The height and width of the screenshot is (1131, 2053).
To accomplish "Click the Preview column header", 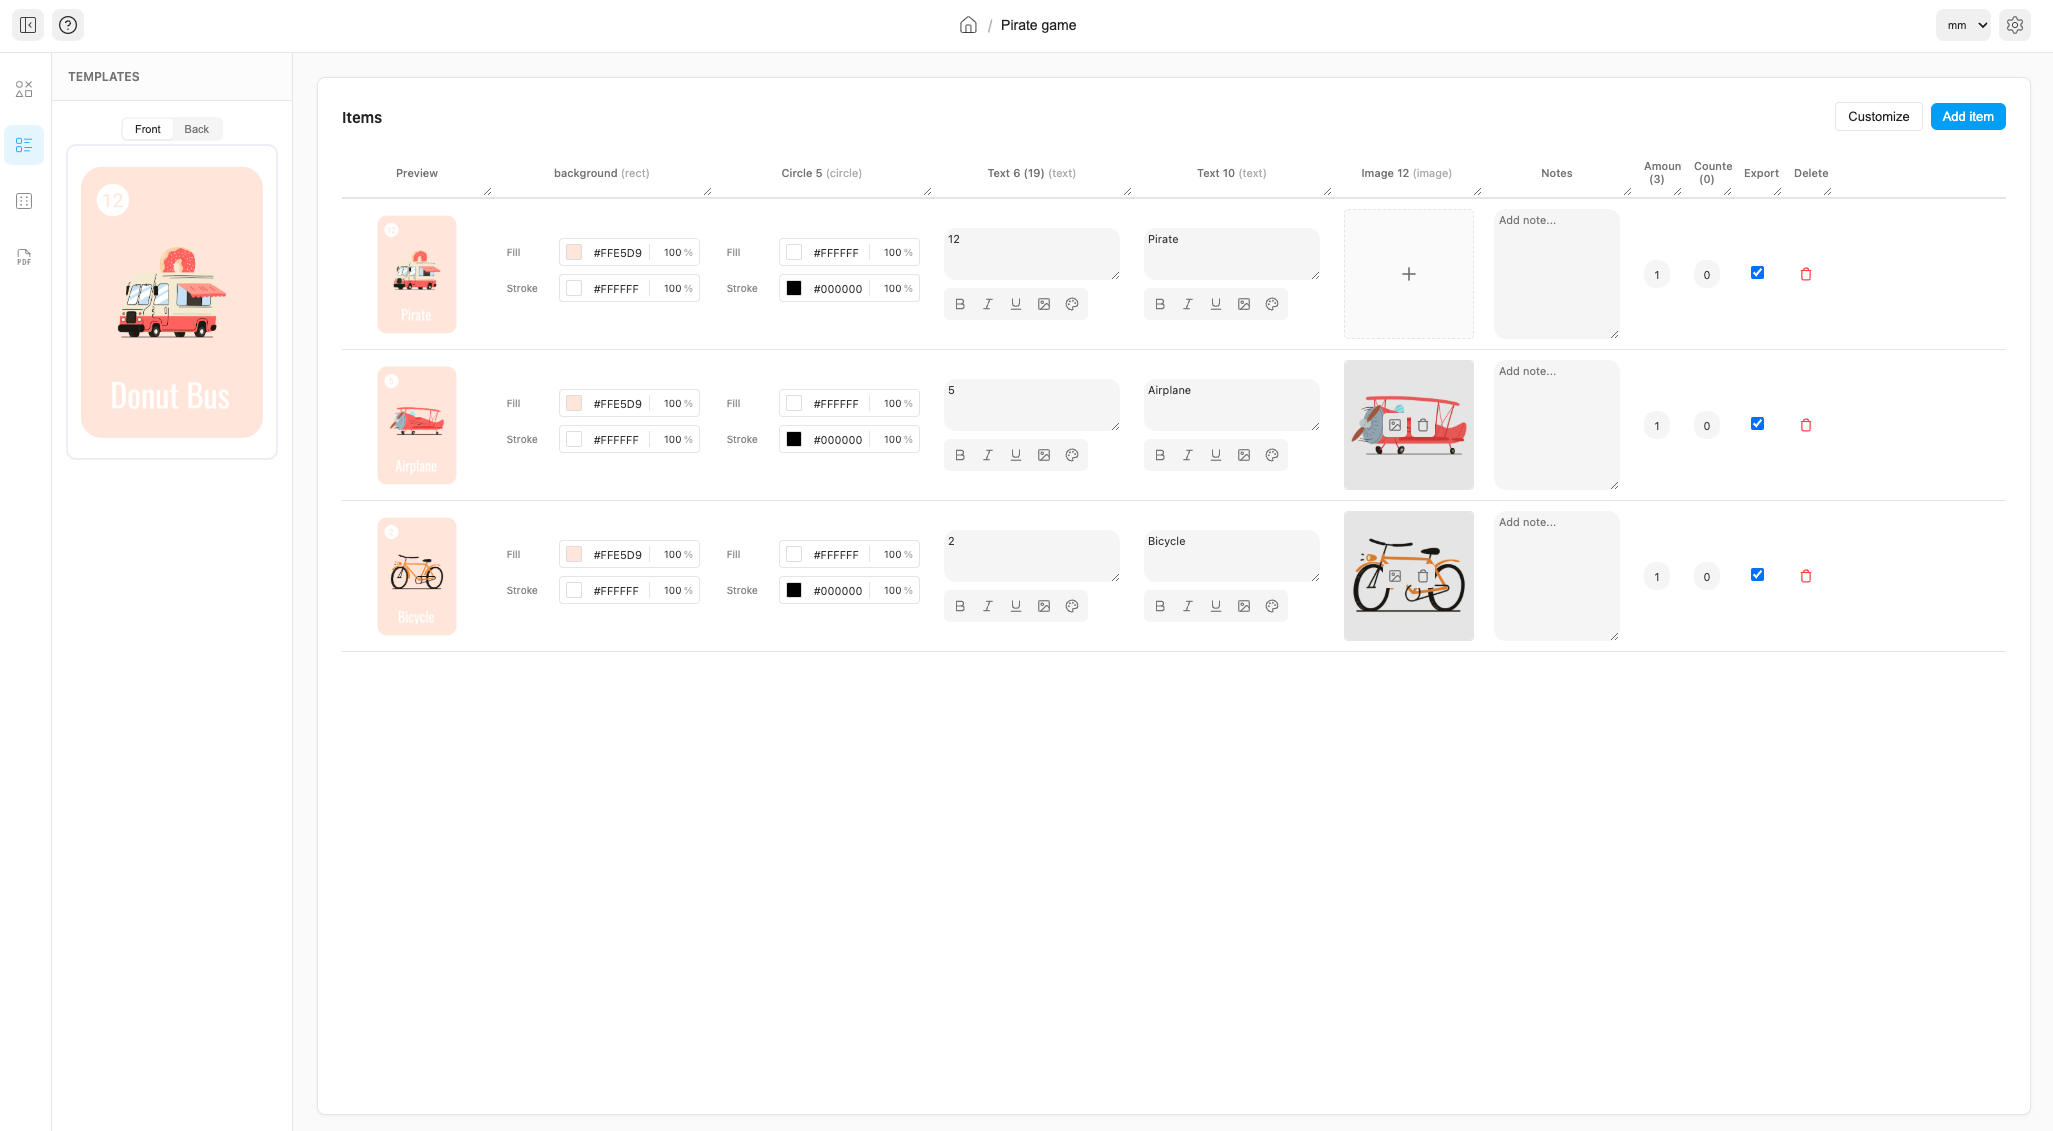I will [417, 173].
